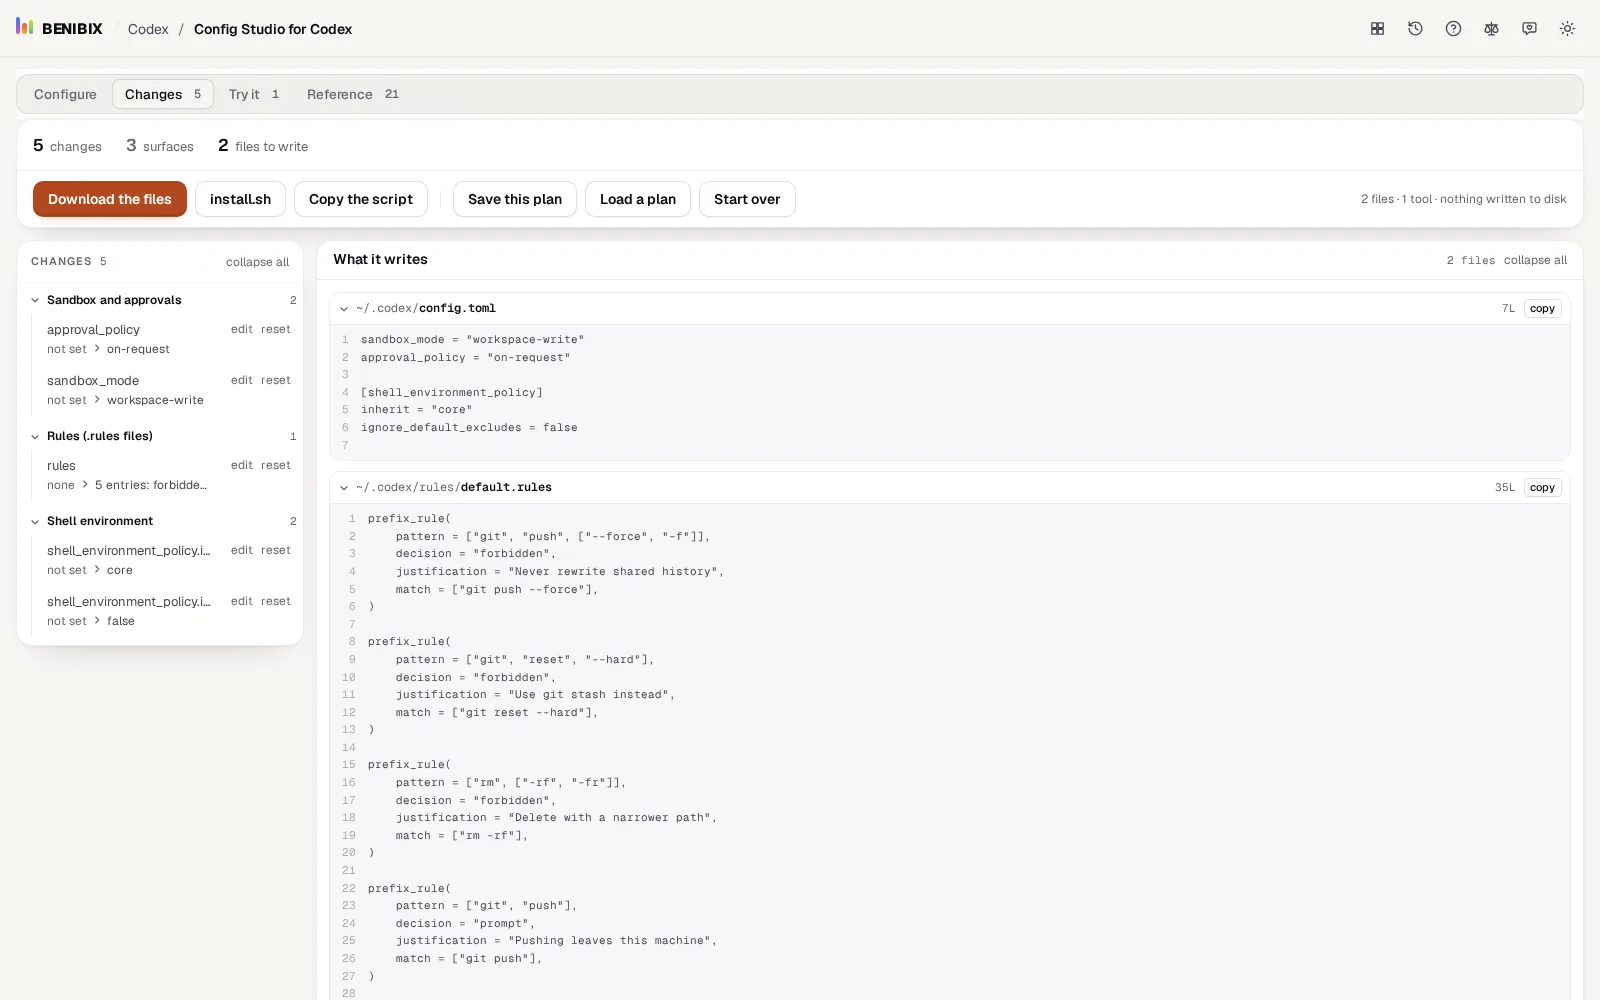Click the 'files to write' summary count
This screenshot has width=1600, height=1000.
click(x=263, y=146)
